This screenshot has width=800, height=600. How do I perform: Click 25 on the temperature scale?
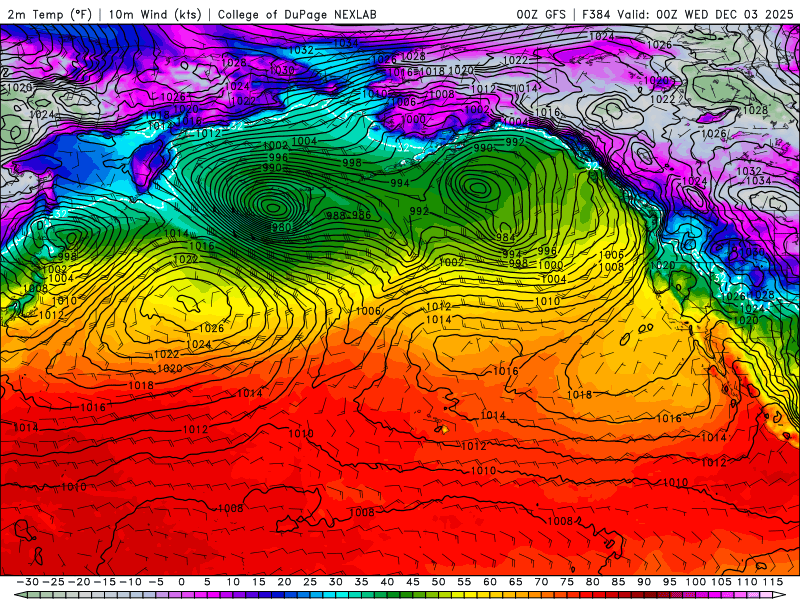pos(310,582)
